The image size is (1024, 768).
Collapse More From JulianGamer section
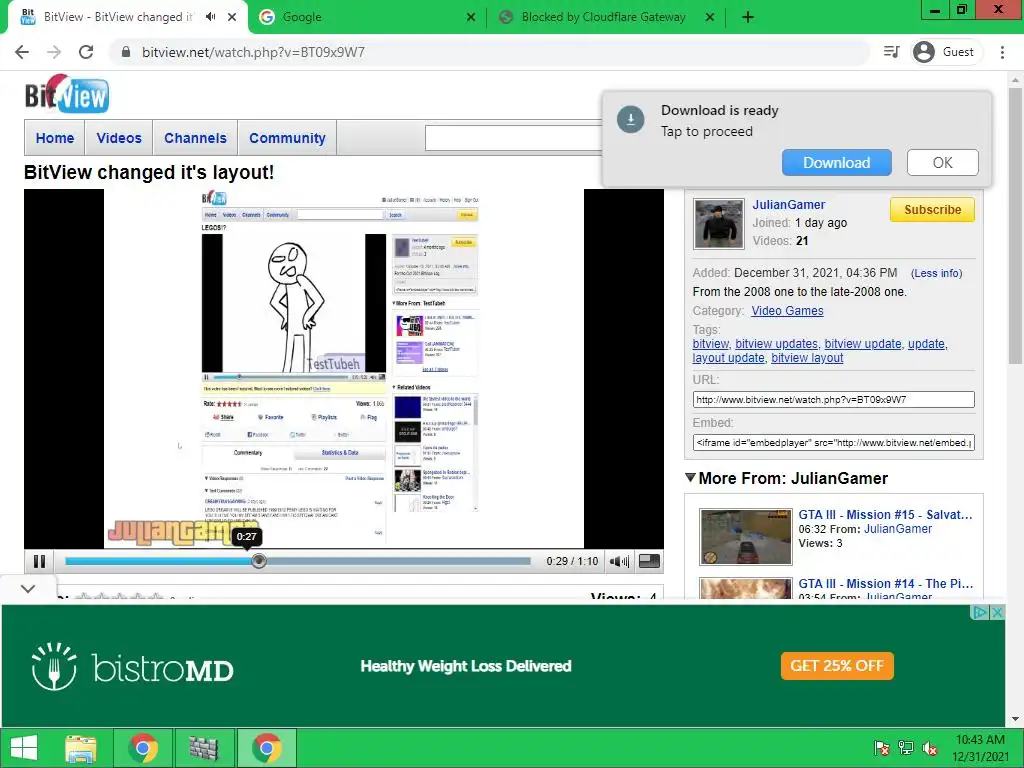(x=690, y=478)
